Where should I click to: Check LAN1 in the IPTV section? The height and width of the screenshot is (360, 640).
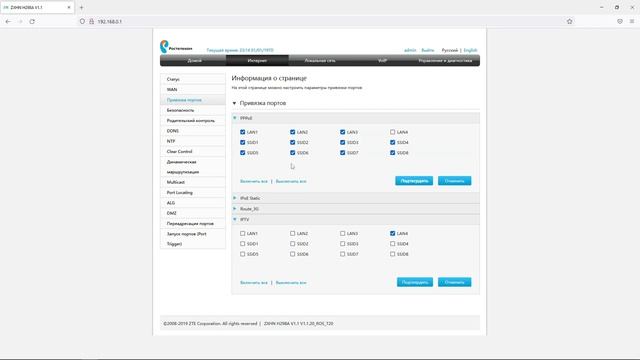coord(242,233)
